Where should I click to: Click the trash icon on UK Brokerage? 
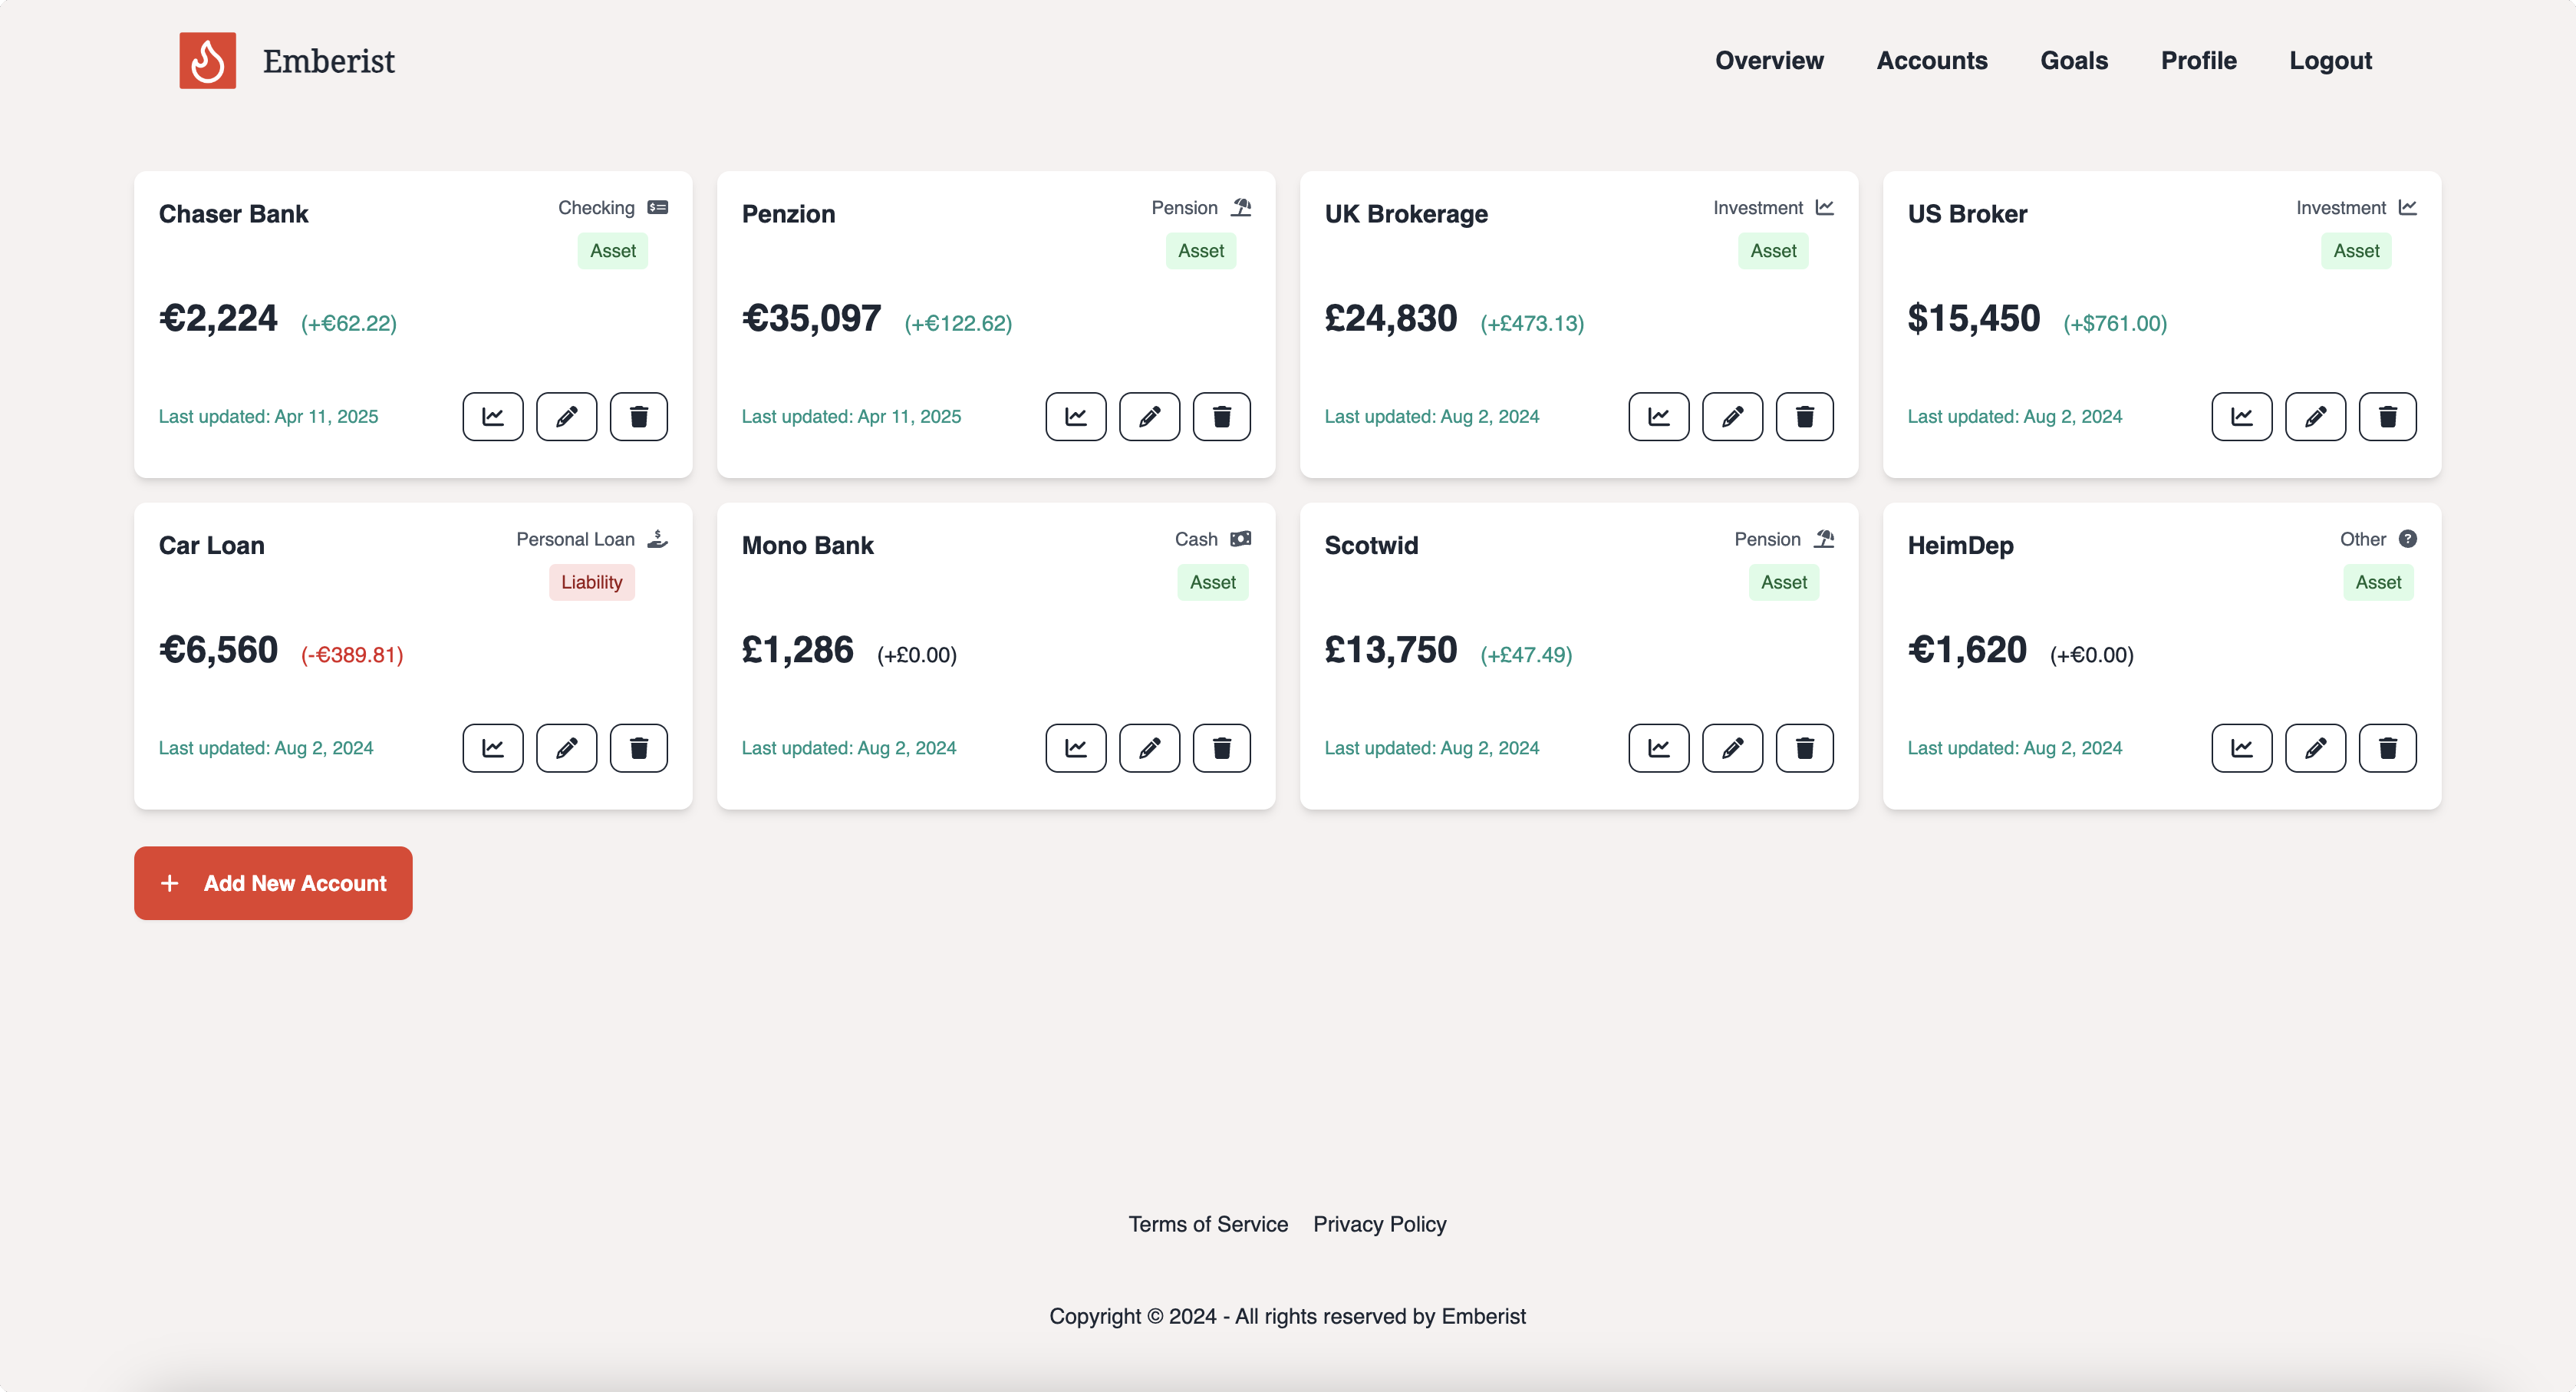pyautogui.click(x=1805, y=417)
